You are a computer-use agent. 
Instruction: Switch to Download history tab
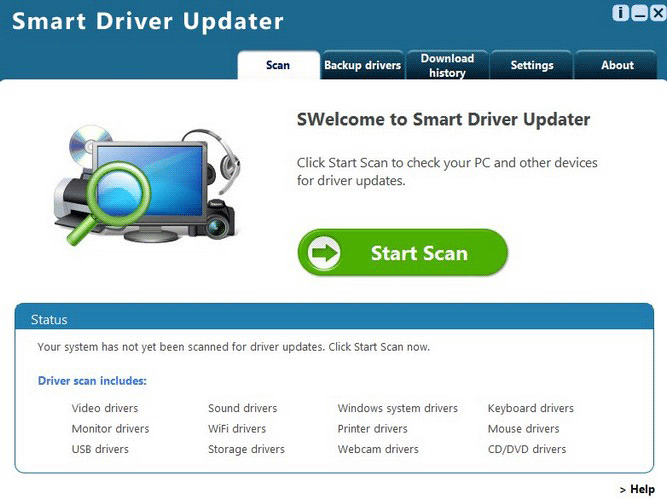[447, 65]
